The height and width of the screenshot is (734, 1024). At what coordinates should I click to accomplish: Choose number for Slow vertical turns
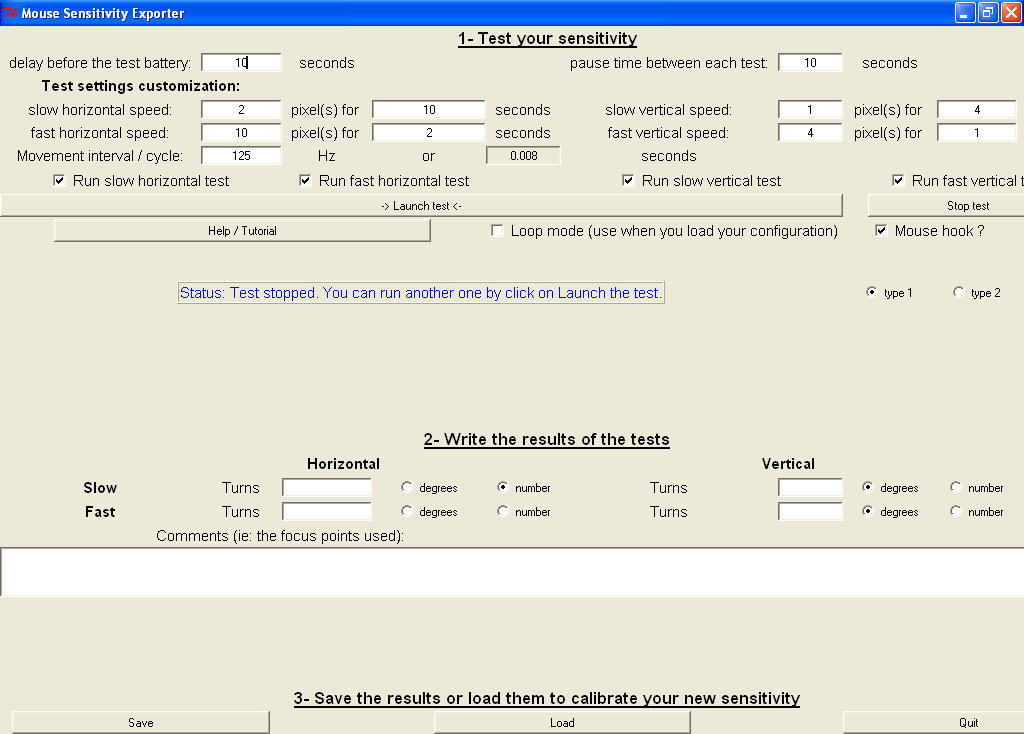tap(956, 488)
